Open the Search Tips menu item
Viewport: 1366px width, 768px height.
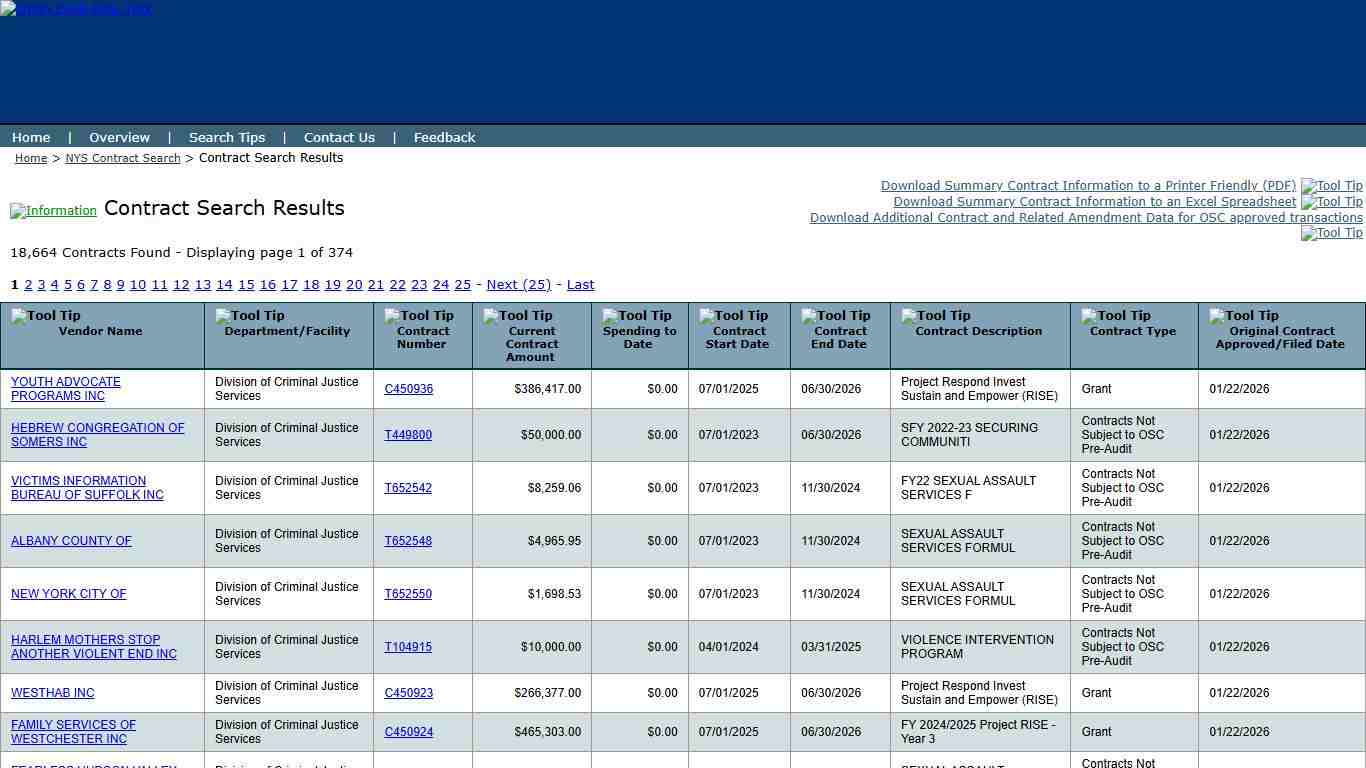227,137
